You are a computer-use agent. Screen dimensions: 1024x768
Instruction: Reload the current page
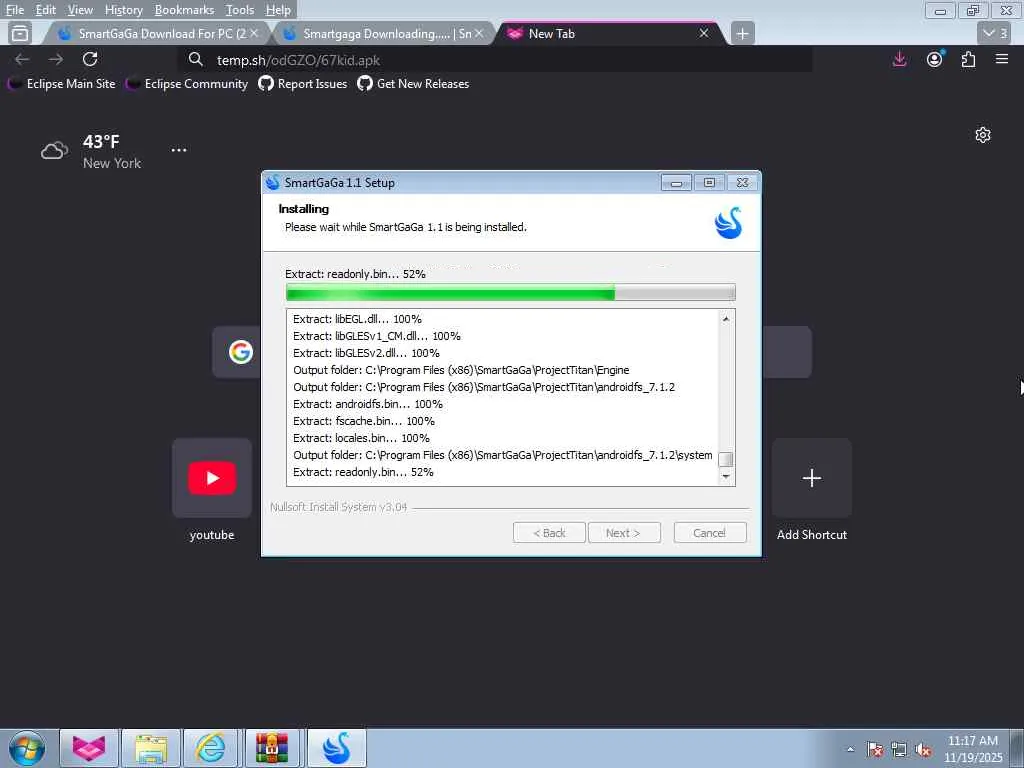90,59
